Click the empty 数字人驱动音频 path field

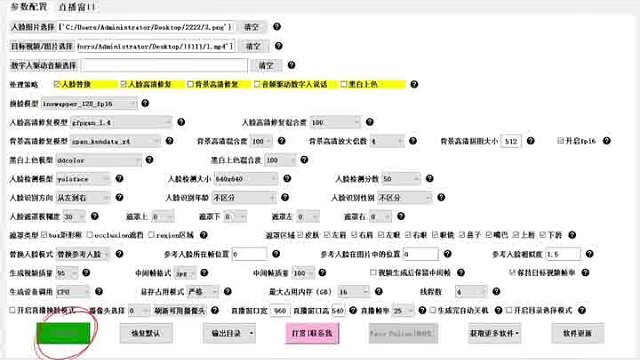[x=164, y=65]
